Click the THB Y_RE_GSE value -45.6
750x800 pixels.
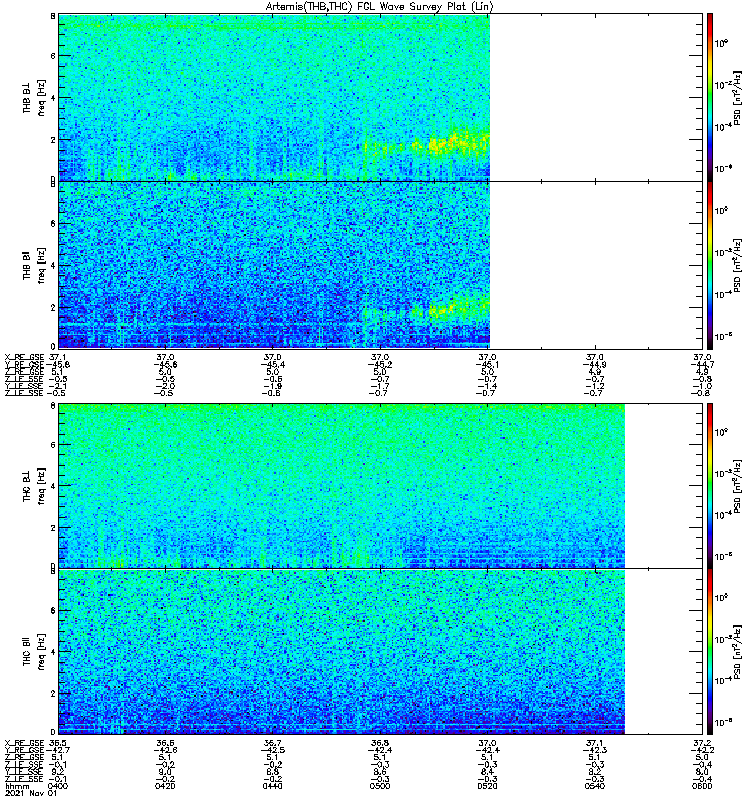[x=165, y=365]
